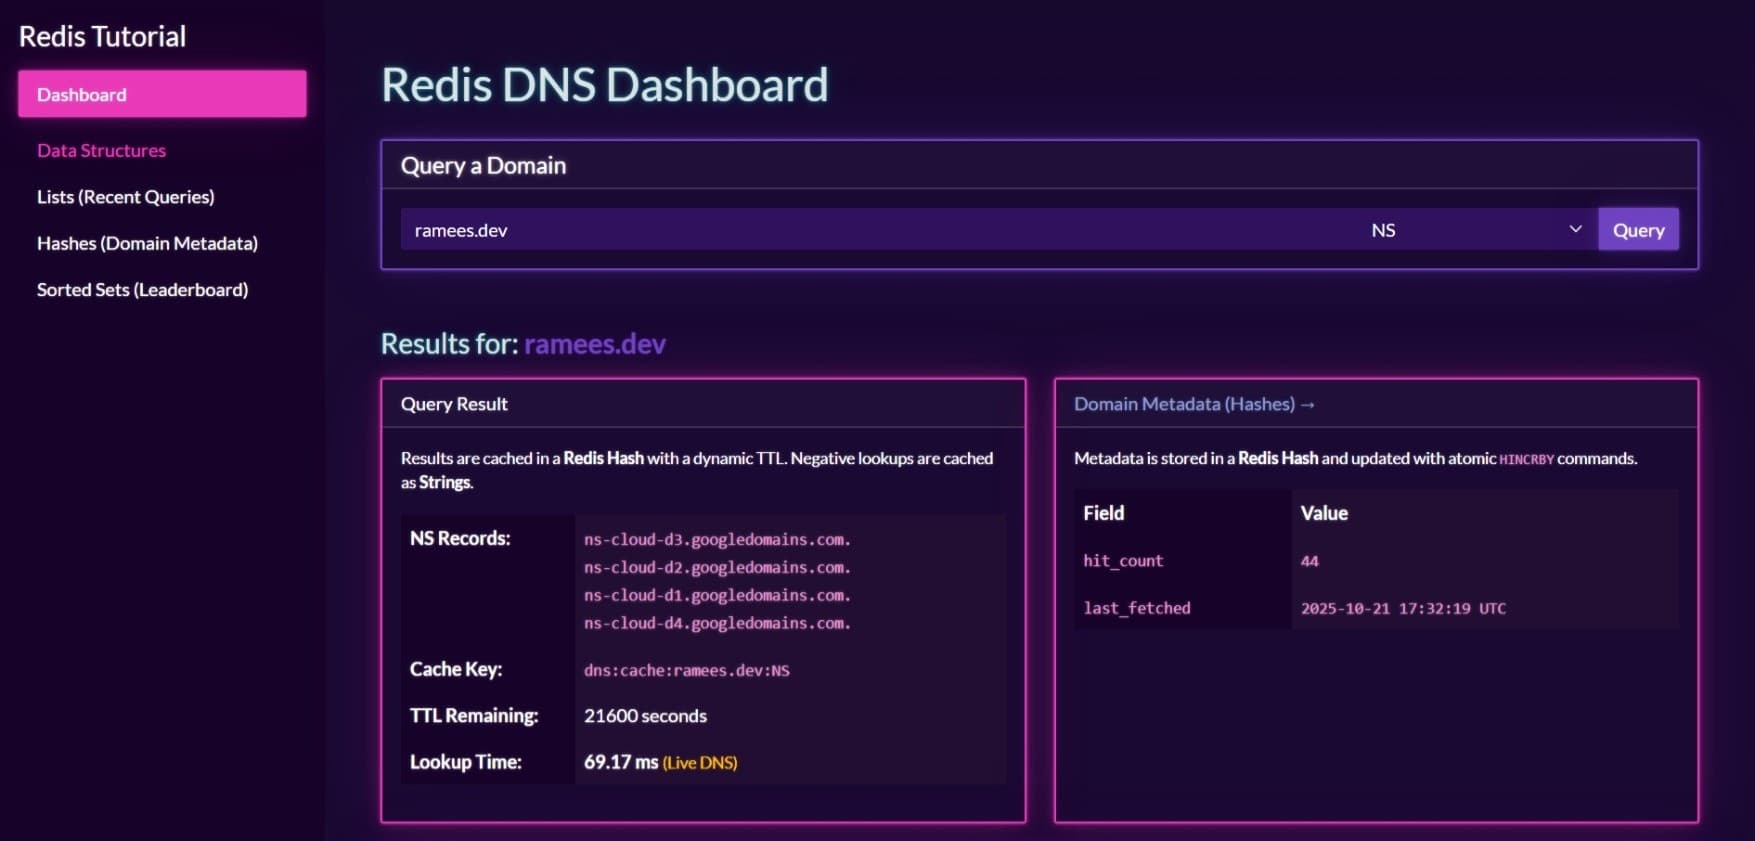Click the Data Structures sidebar heading

[101, 150]
